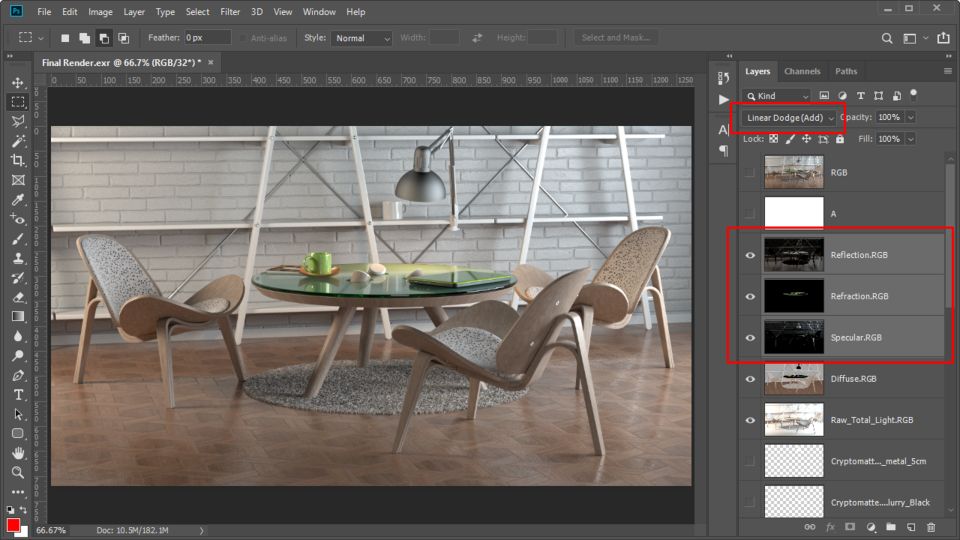Click the Feather input field
The width and height of the screenshot is (960, 540).
[206, 38]
